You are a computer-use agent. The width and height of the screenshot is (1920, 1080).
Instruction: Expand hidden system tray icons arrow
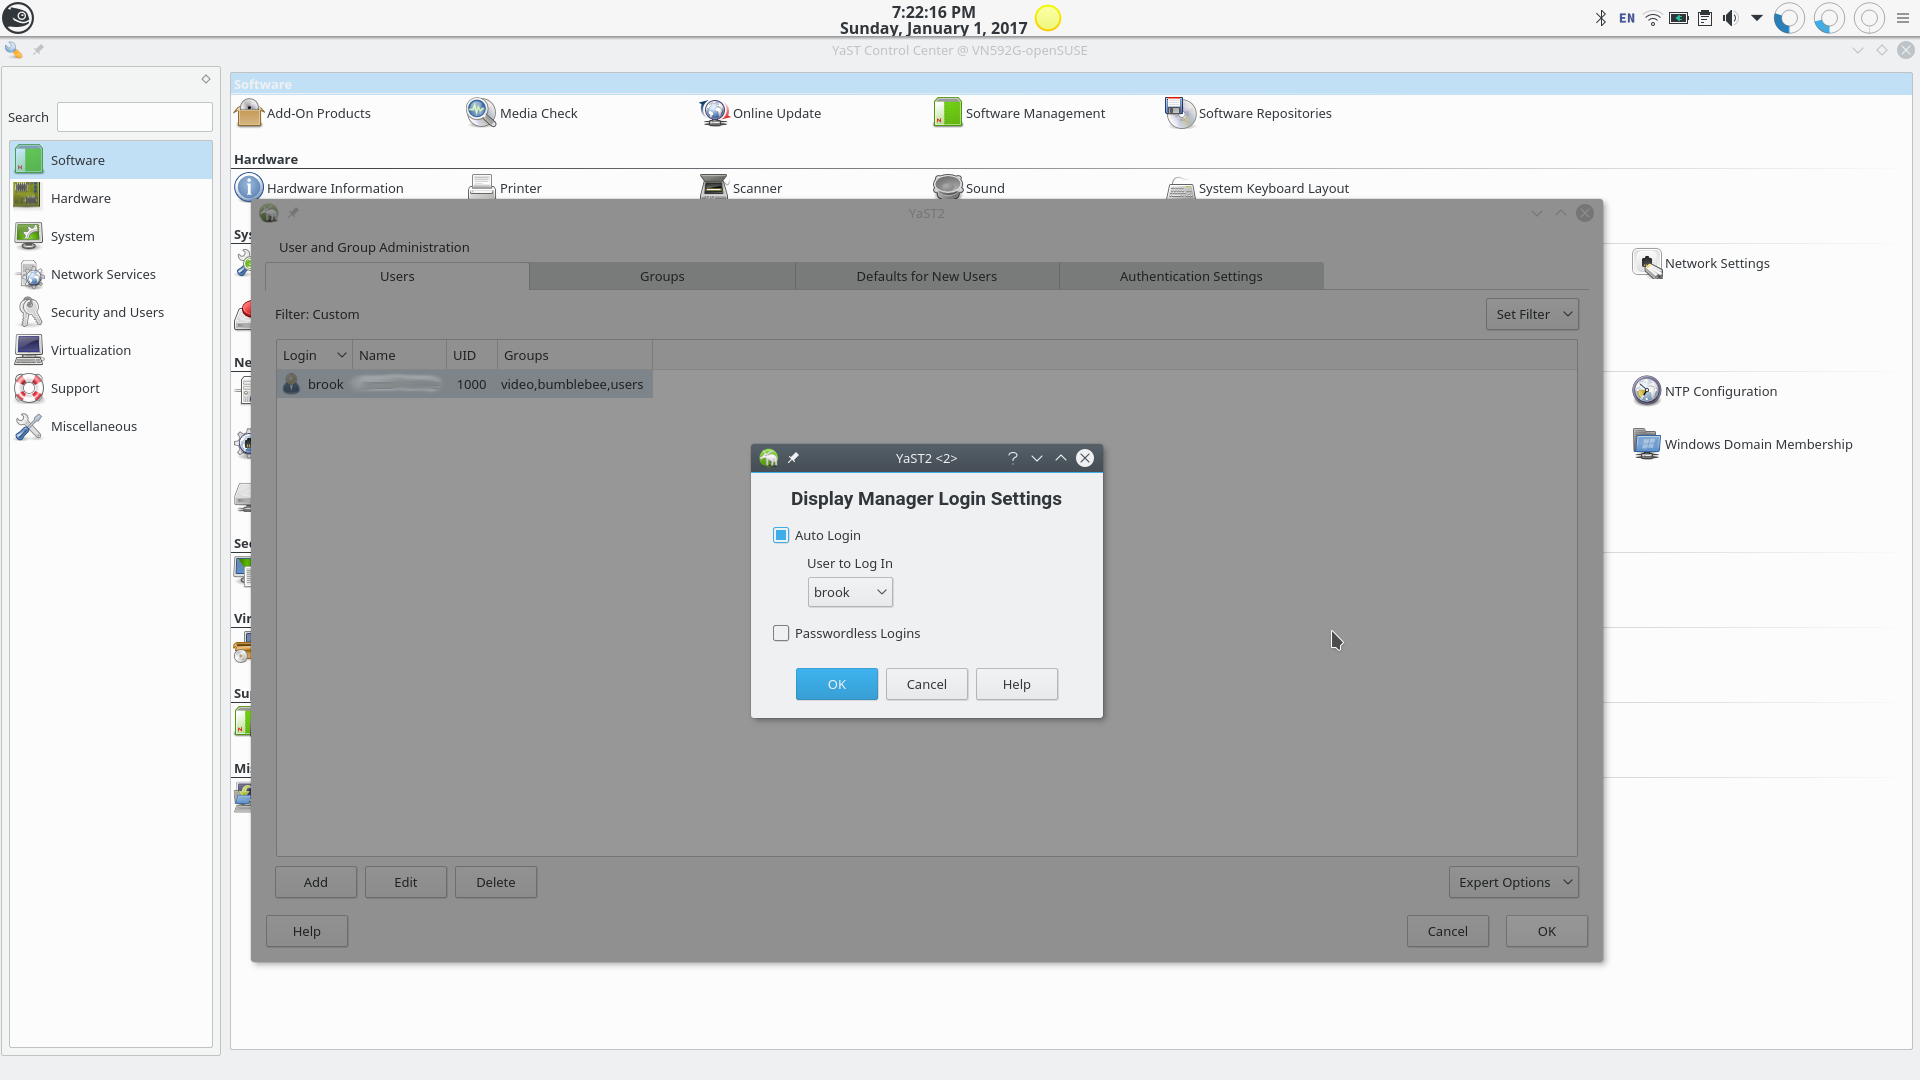point(1757,18)
